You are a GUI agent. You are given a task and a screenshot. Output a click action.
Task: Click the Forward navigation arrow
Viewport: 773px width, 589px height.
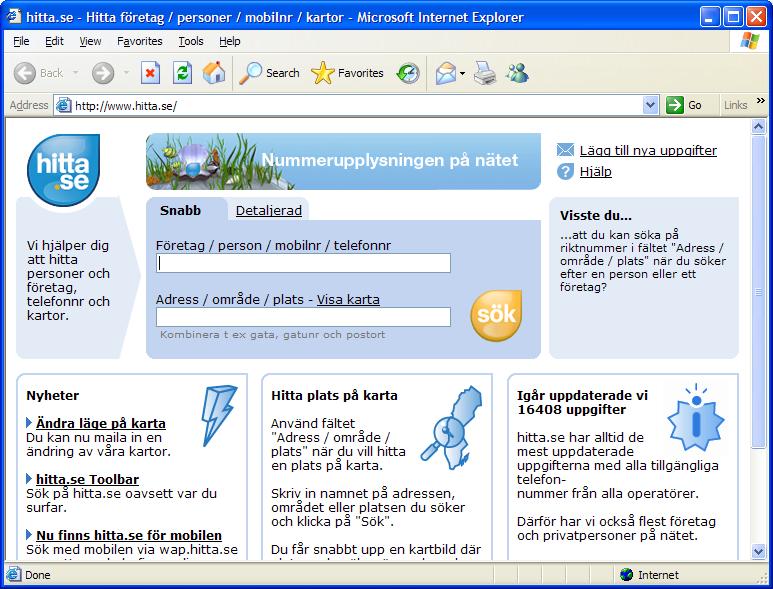tap(103, 73)
